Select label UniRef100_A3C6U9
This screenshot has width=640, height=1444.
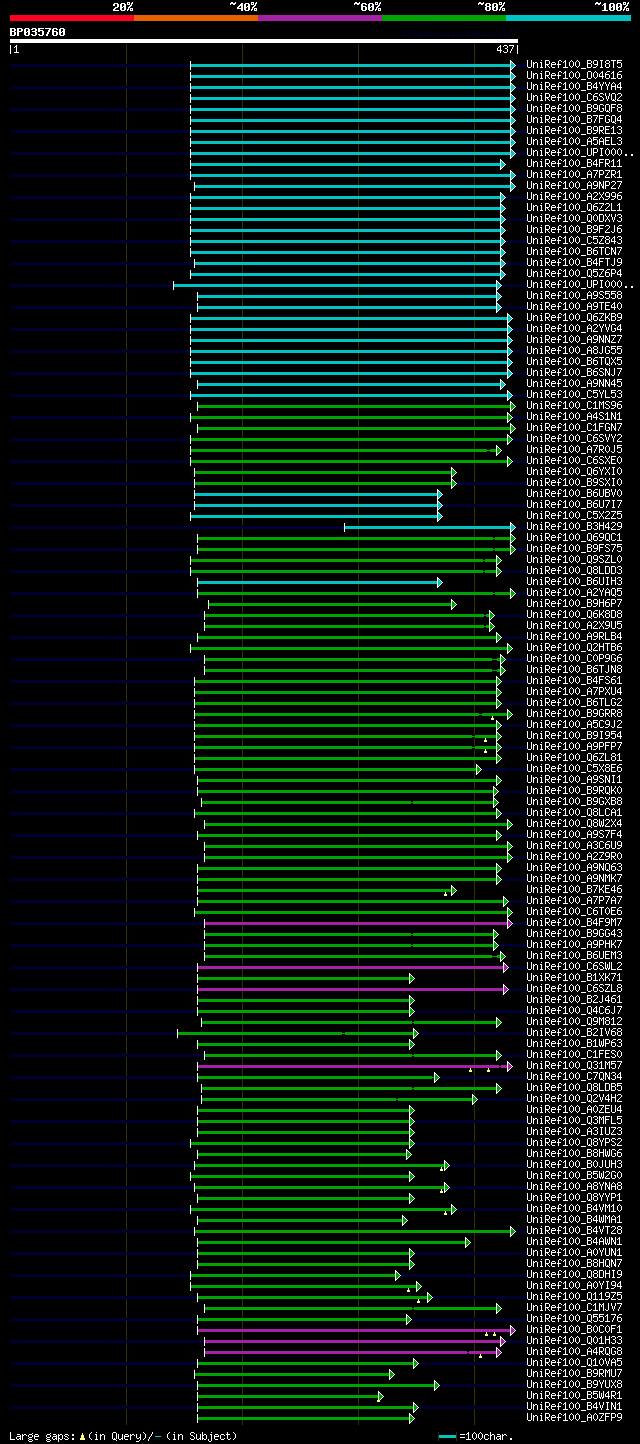[574, 845]
